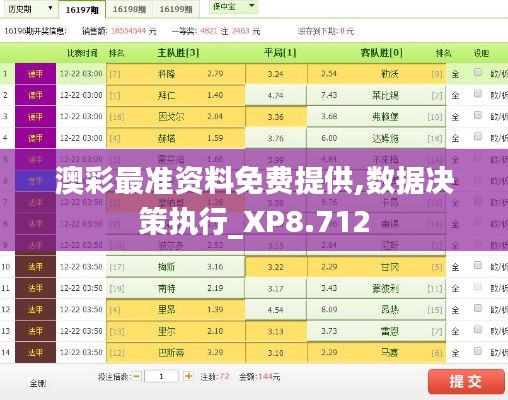508x400 pixels.
Task: Click the 全 marker in row 12
Action: pos(455,310)
